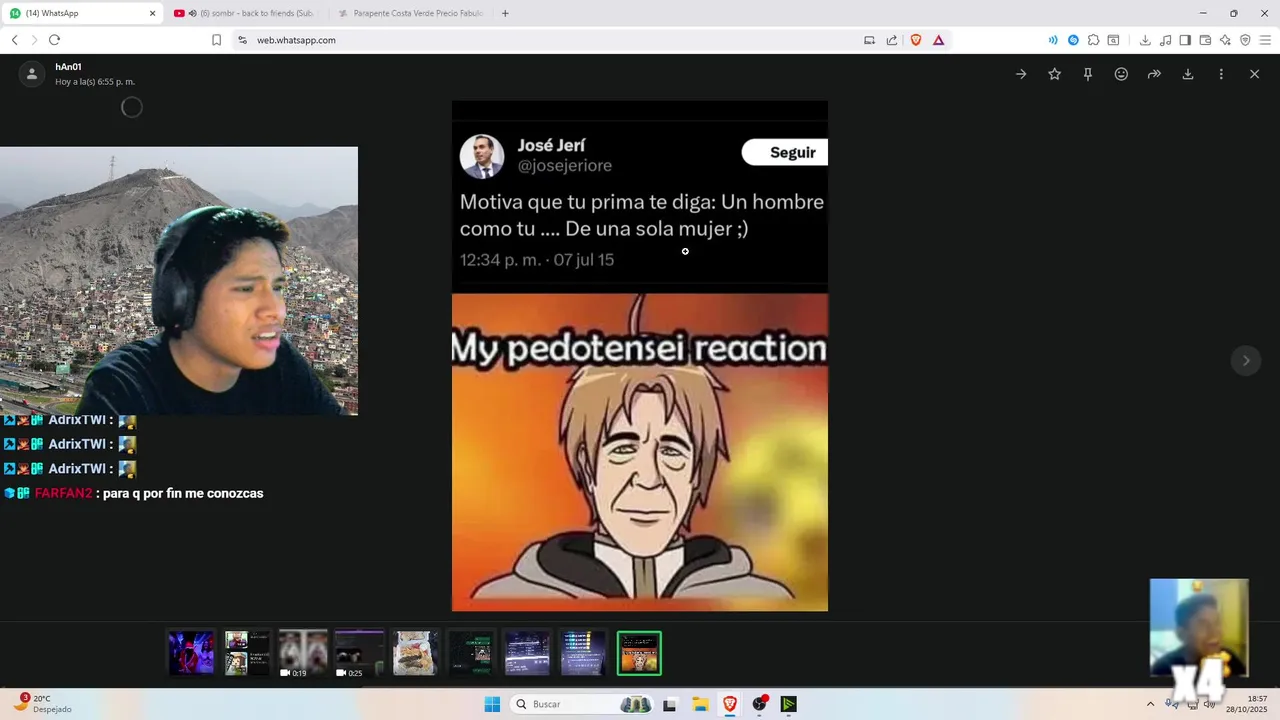Open a new browser tab
The height and width of the screenshot is (720, 1280).
click(x=505, y=13)
